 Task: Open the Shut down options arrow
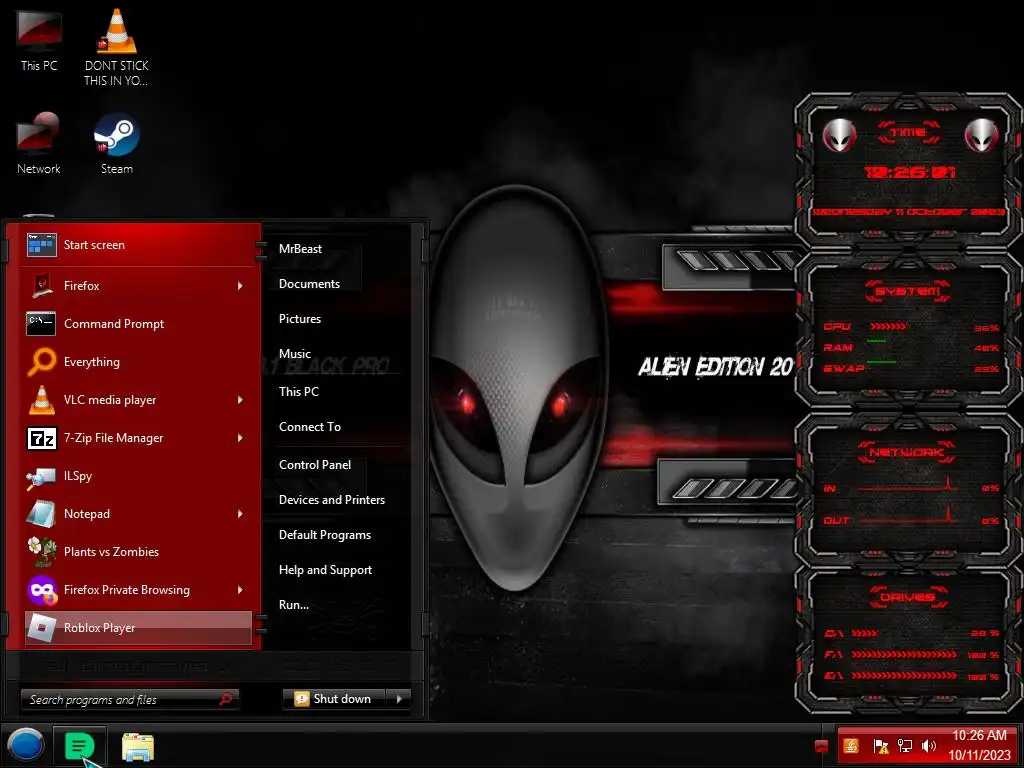[399, 699]
